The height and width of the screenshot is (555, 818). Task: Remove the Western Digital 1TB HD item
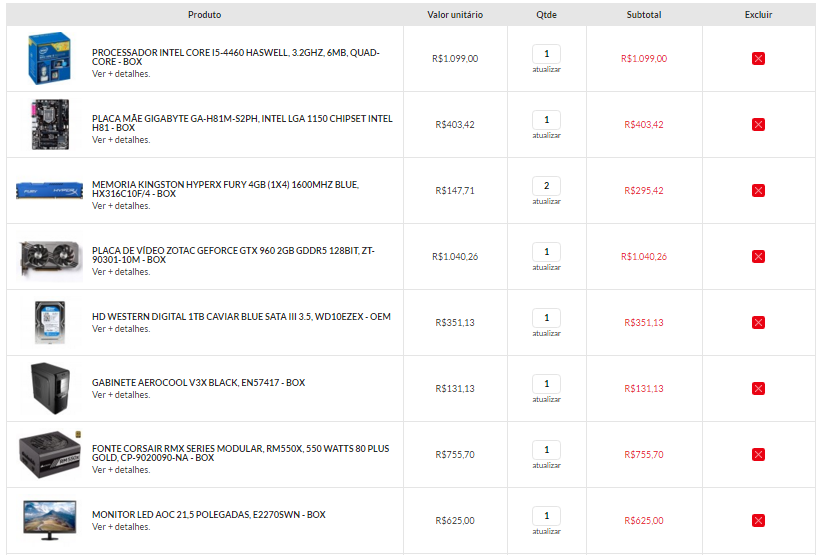pos(758,322)
